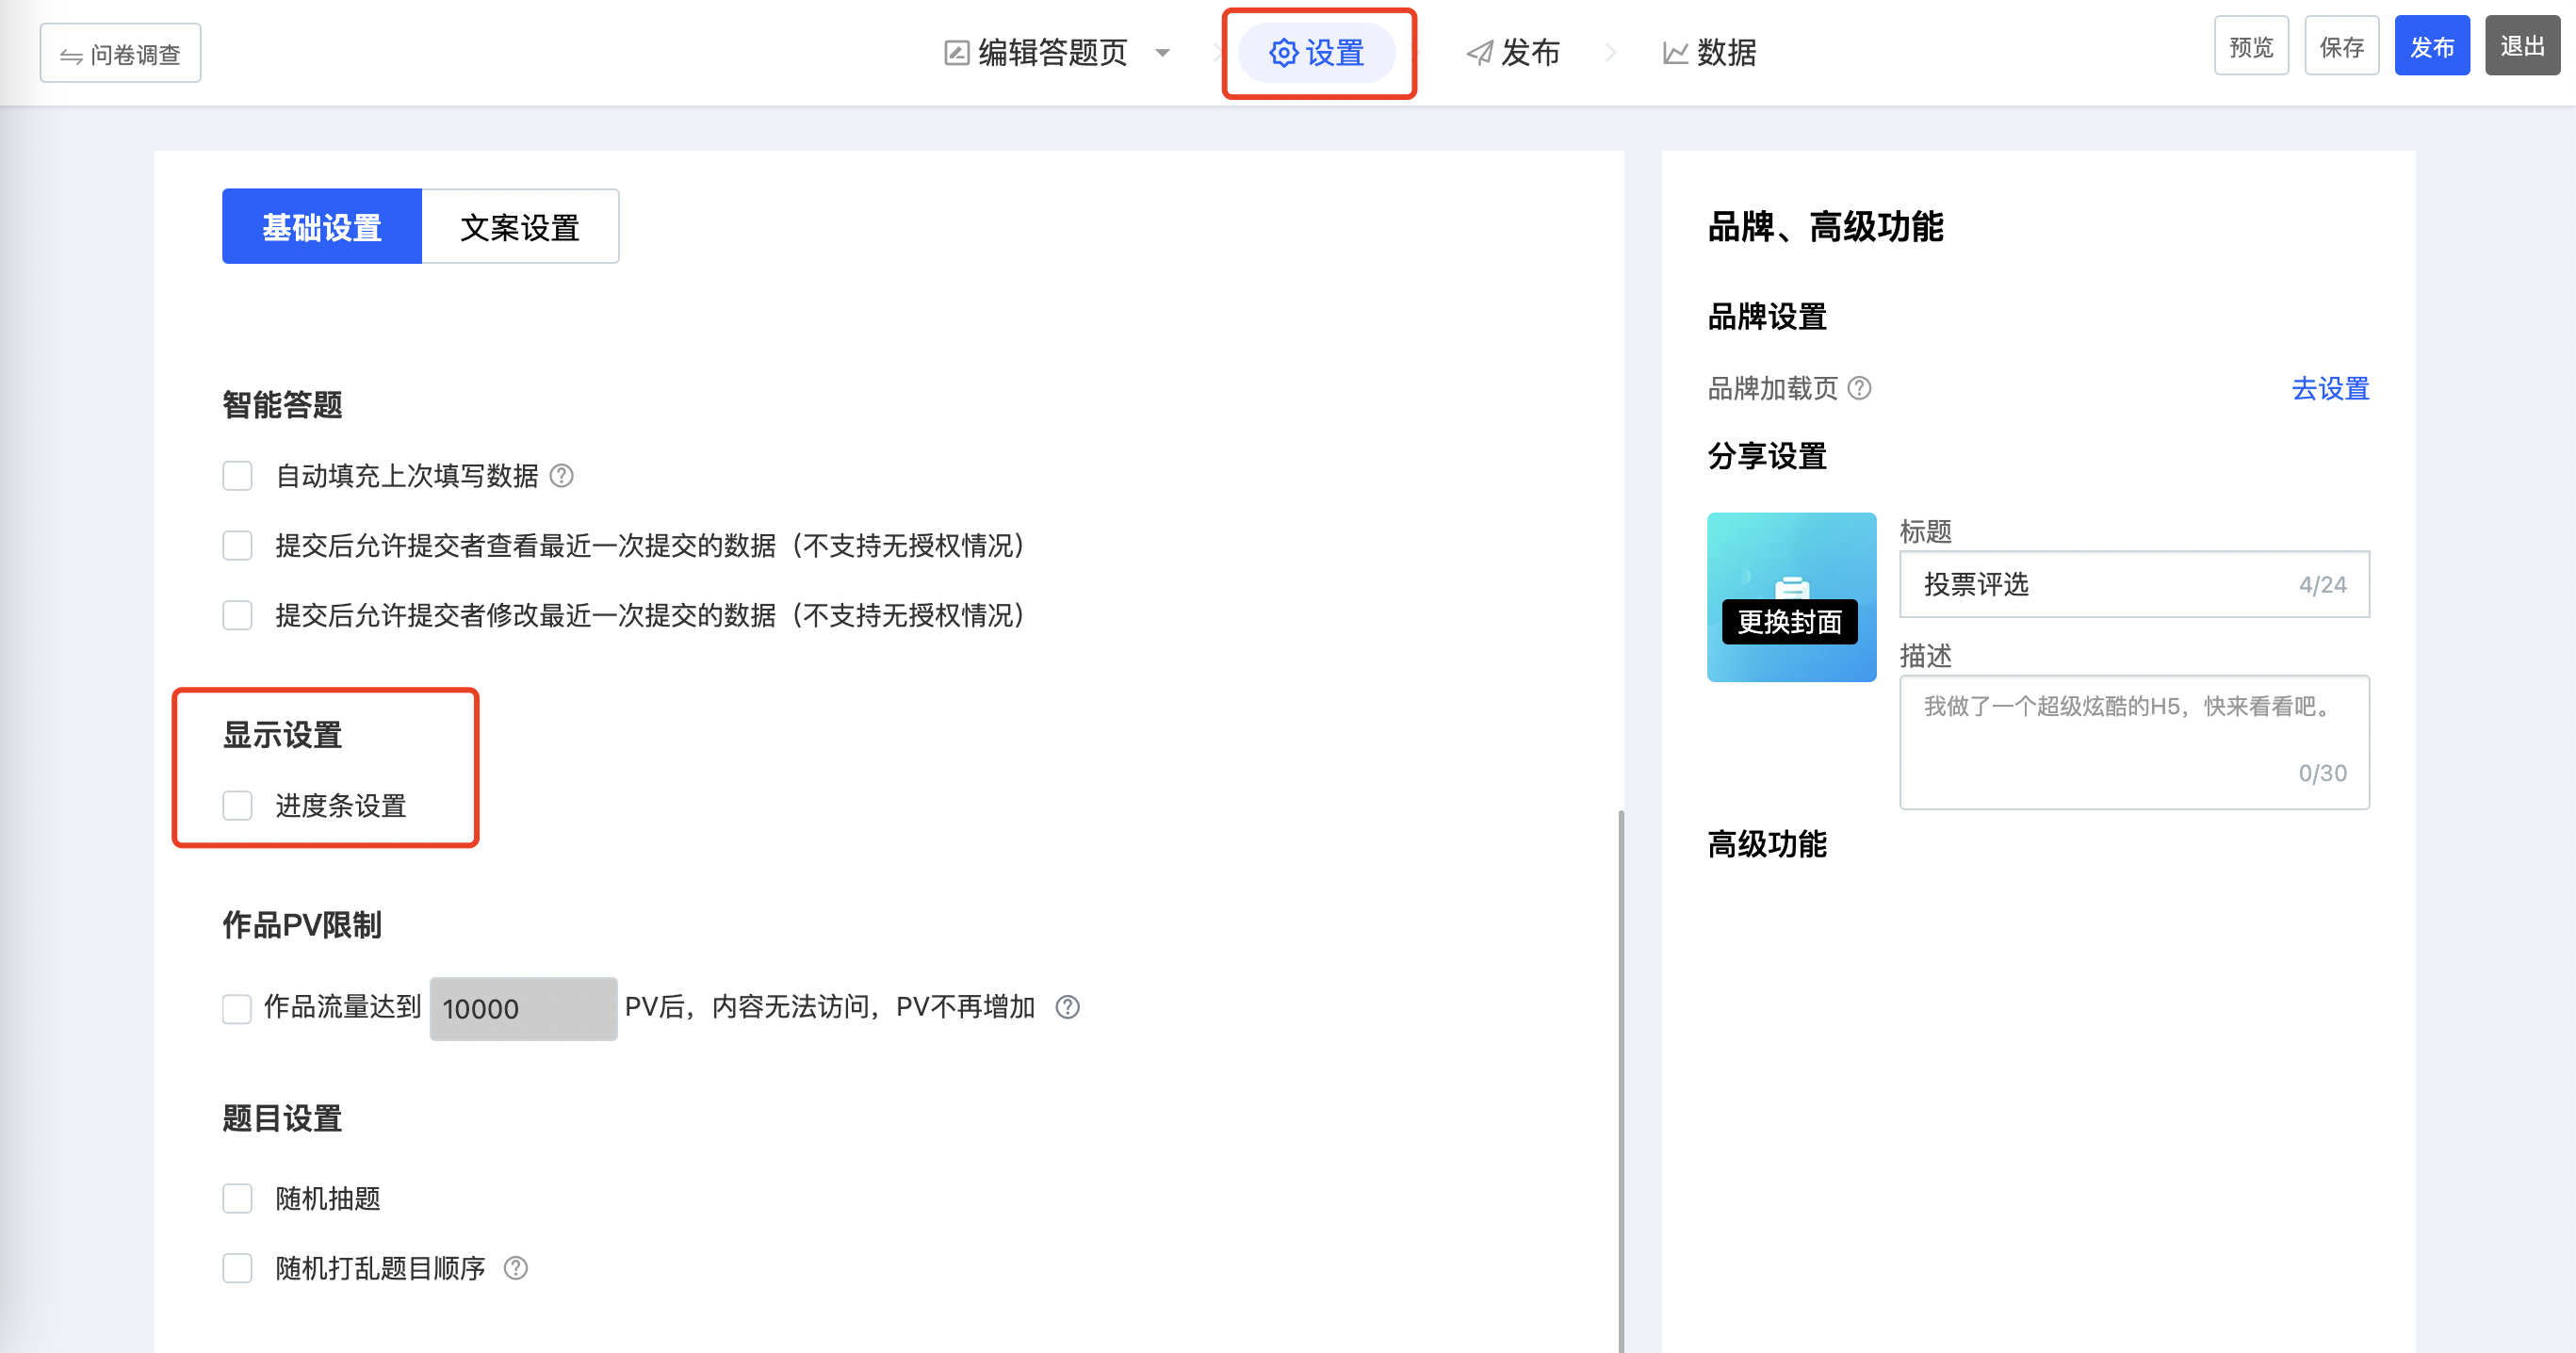The height and width of the screenshot is (1353, 2576).
Task: Enable the 进度条设置 checkbox
Action: click(x=237, y=806)
